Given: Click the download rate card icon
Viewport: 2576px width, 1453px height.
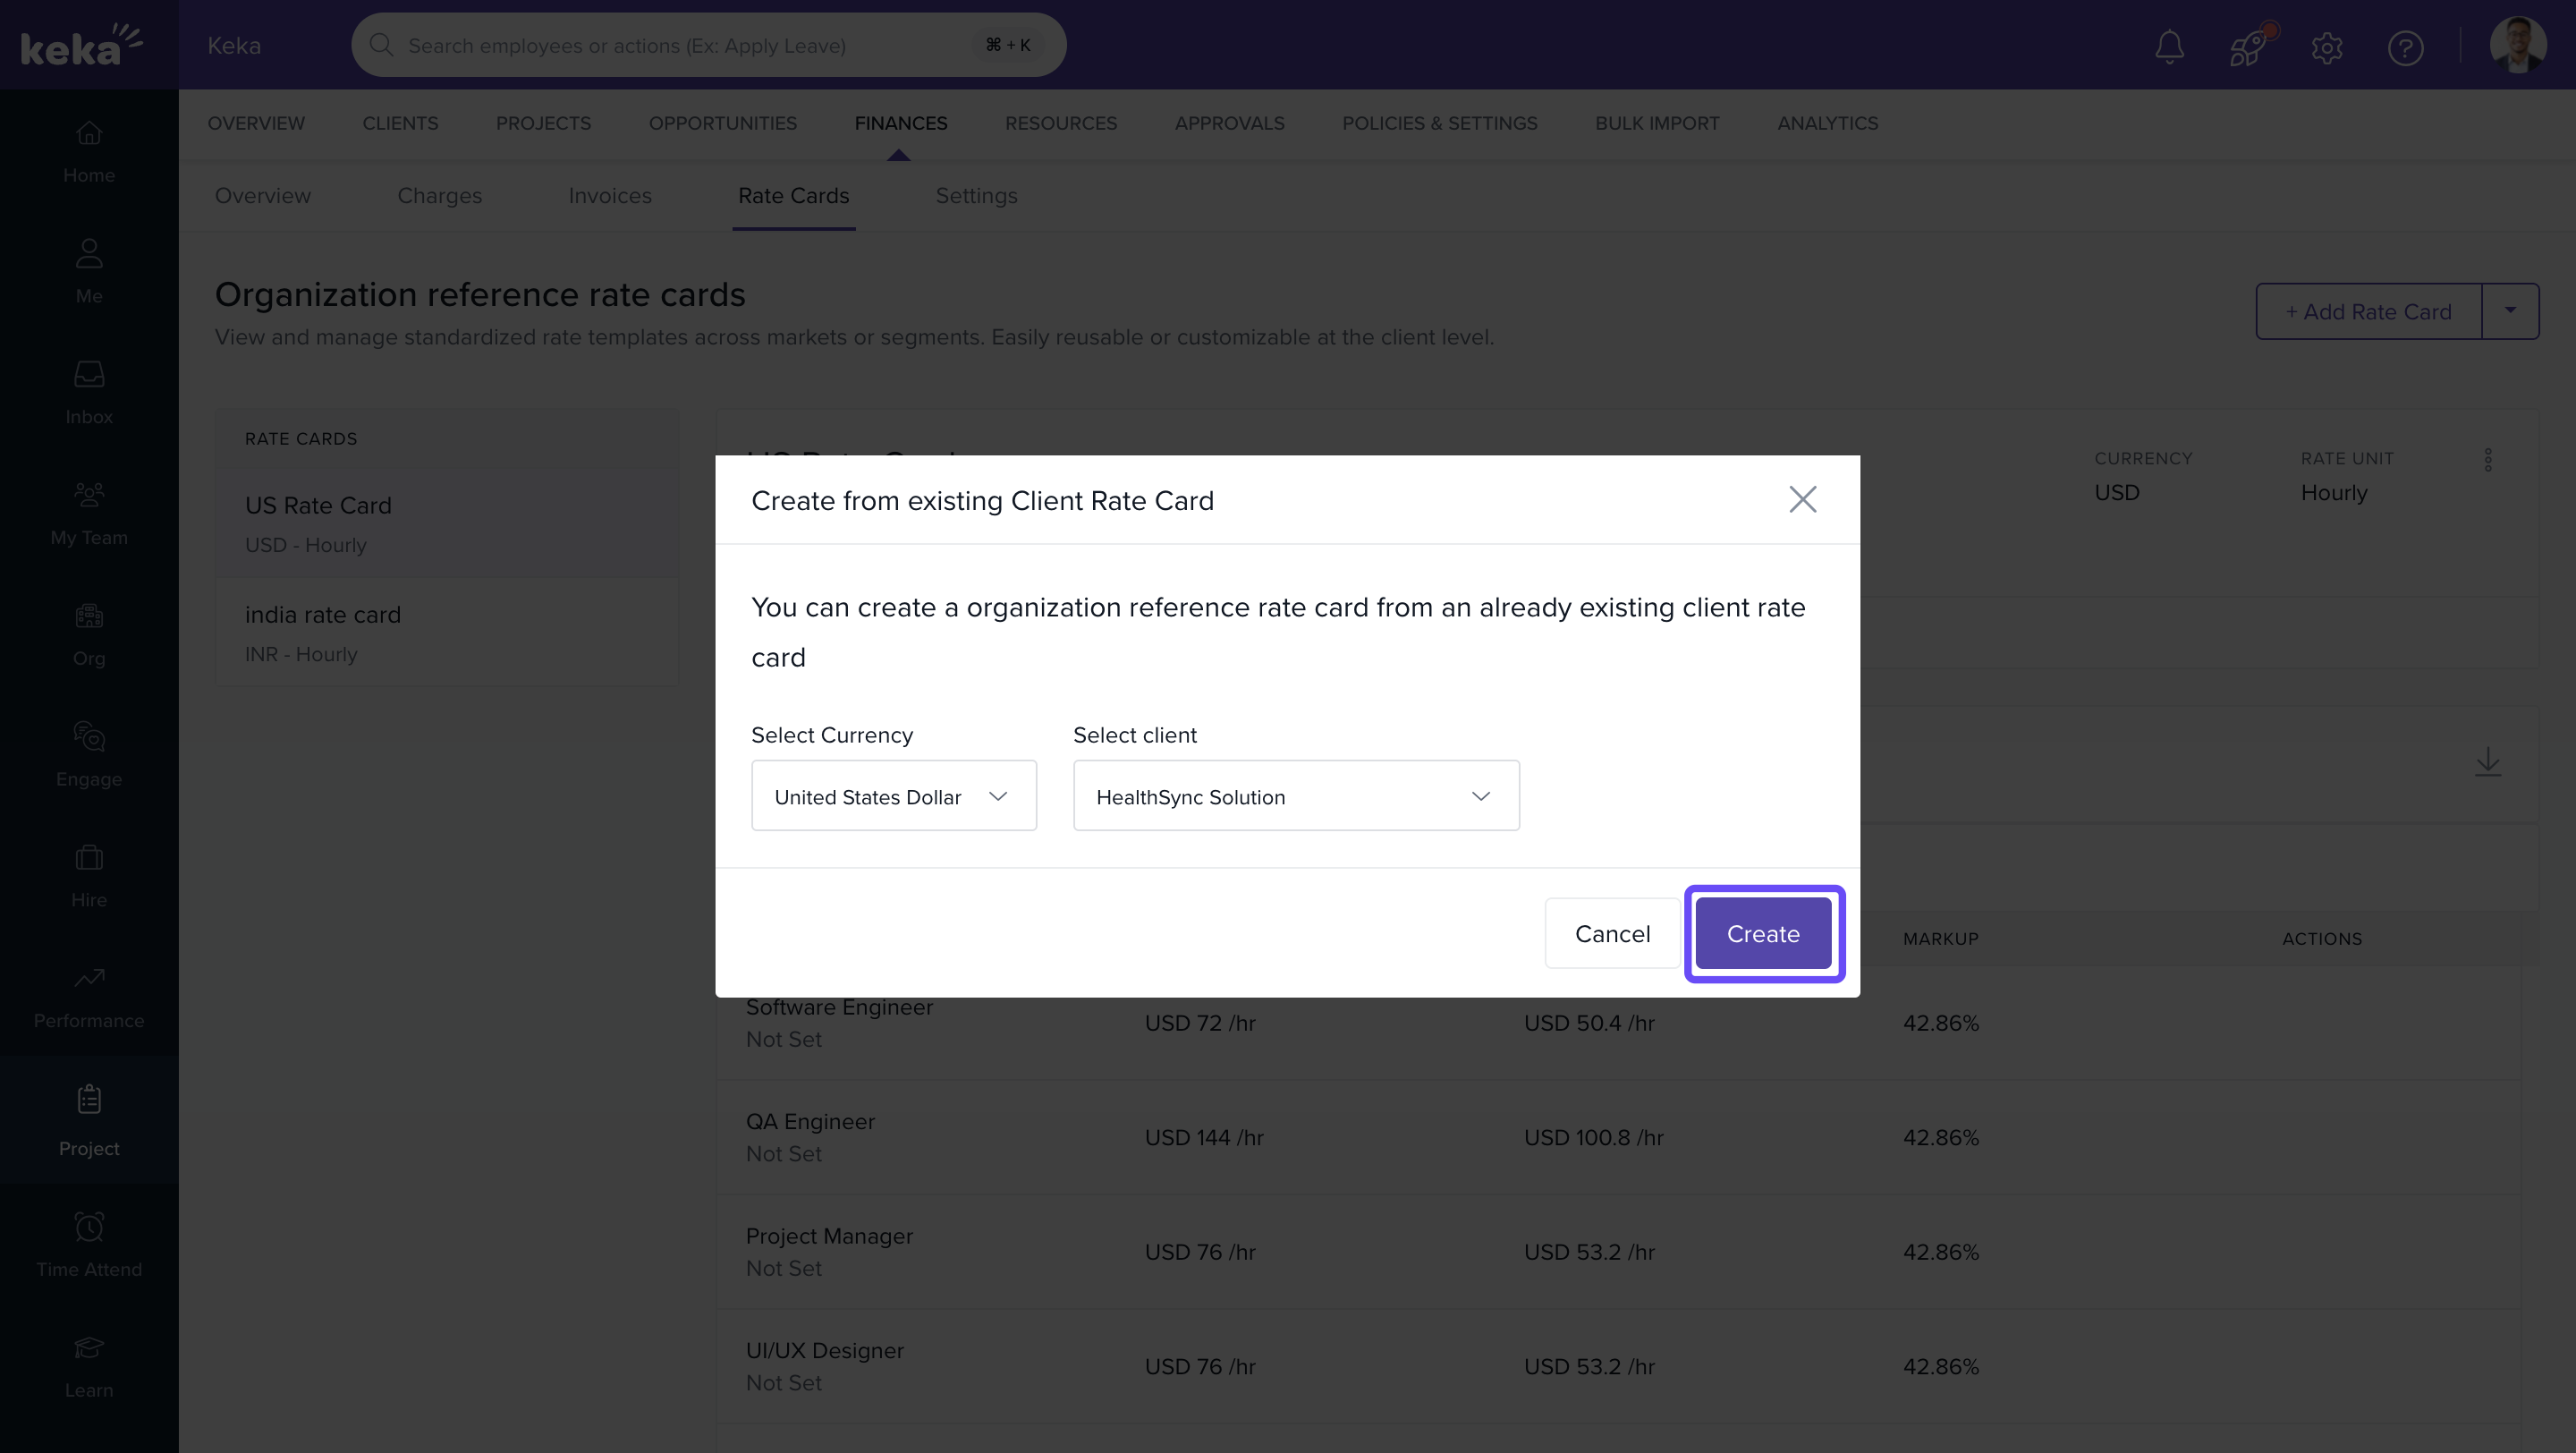Looking at the screenshot, I should (x=2488, y=762).
